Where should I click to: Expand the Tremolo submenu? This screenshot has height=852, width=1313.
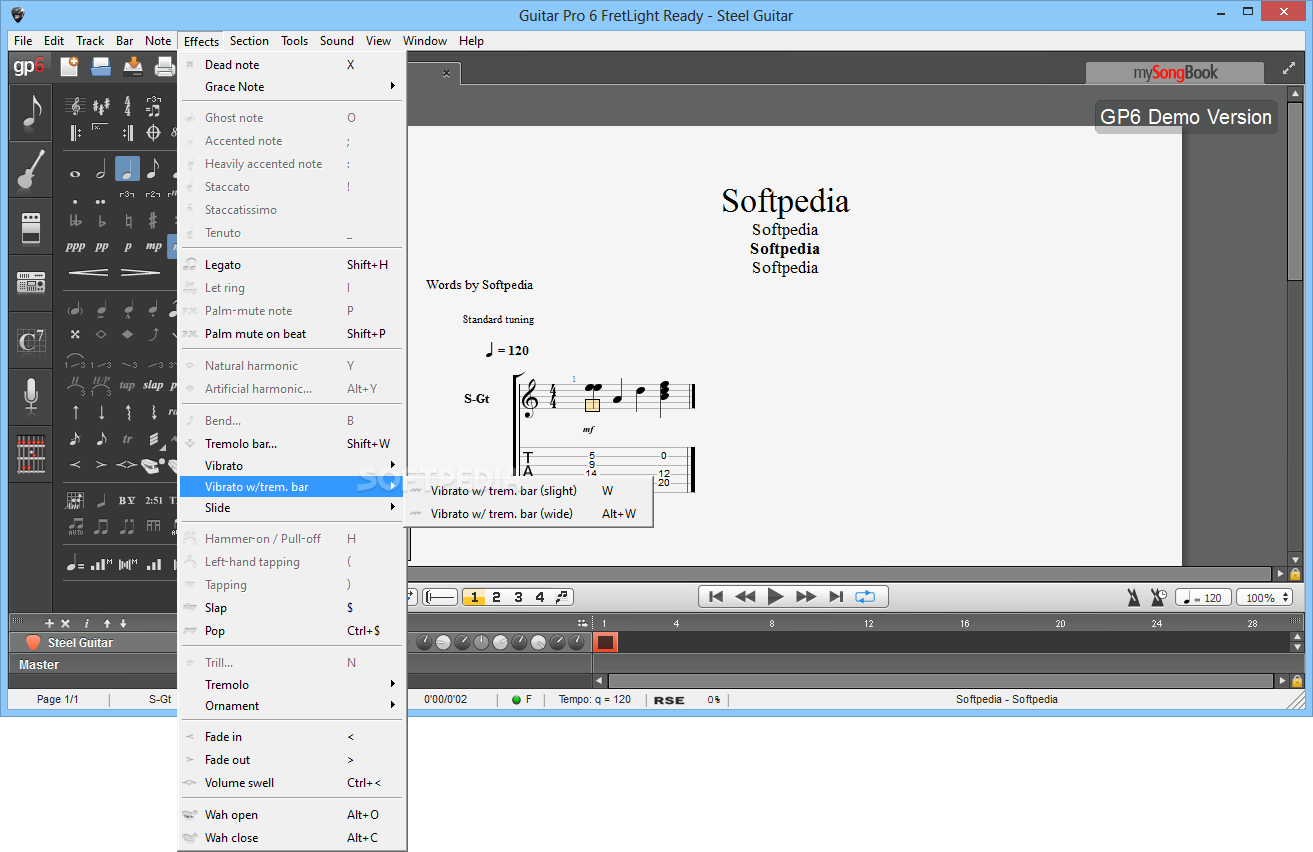292,685
